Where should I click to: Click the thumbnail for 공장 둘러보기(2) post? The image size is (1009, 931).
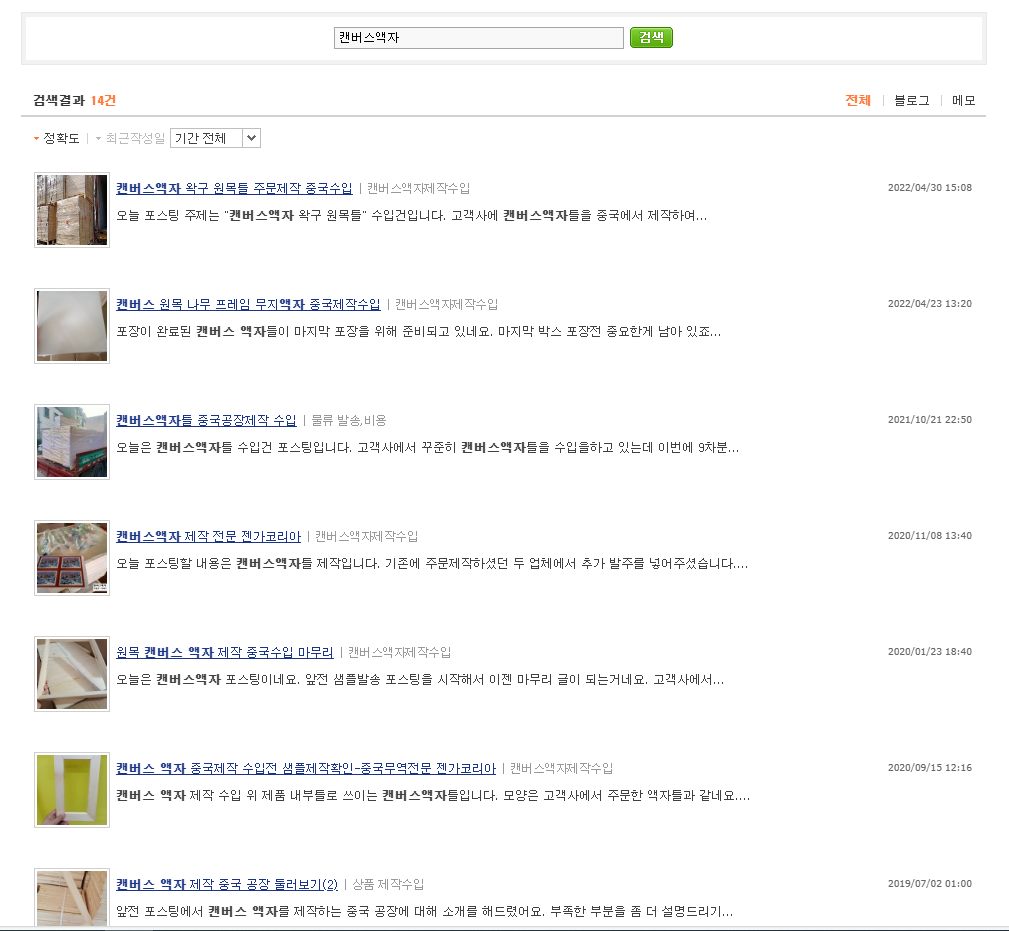click(72, 898)
